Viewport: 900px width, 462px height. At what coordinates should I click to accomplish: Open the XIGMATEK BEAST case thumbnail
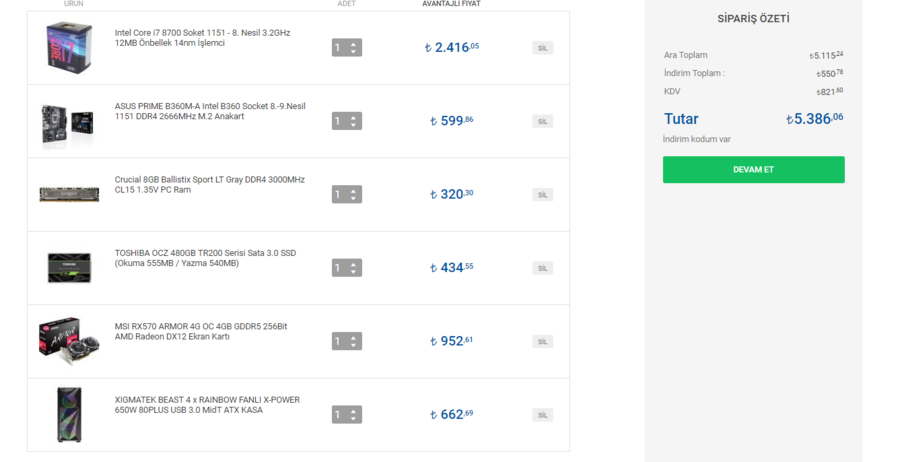click(x=68, y=414)
